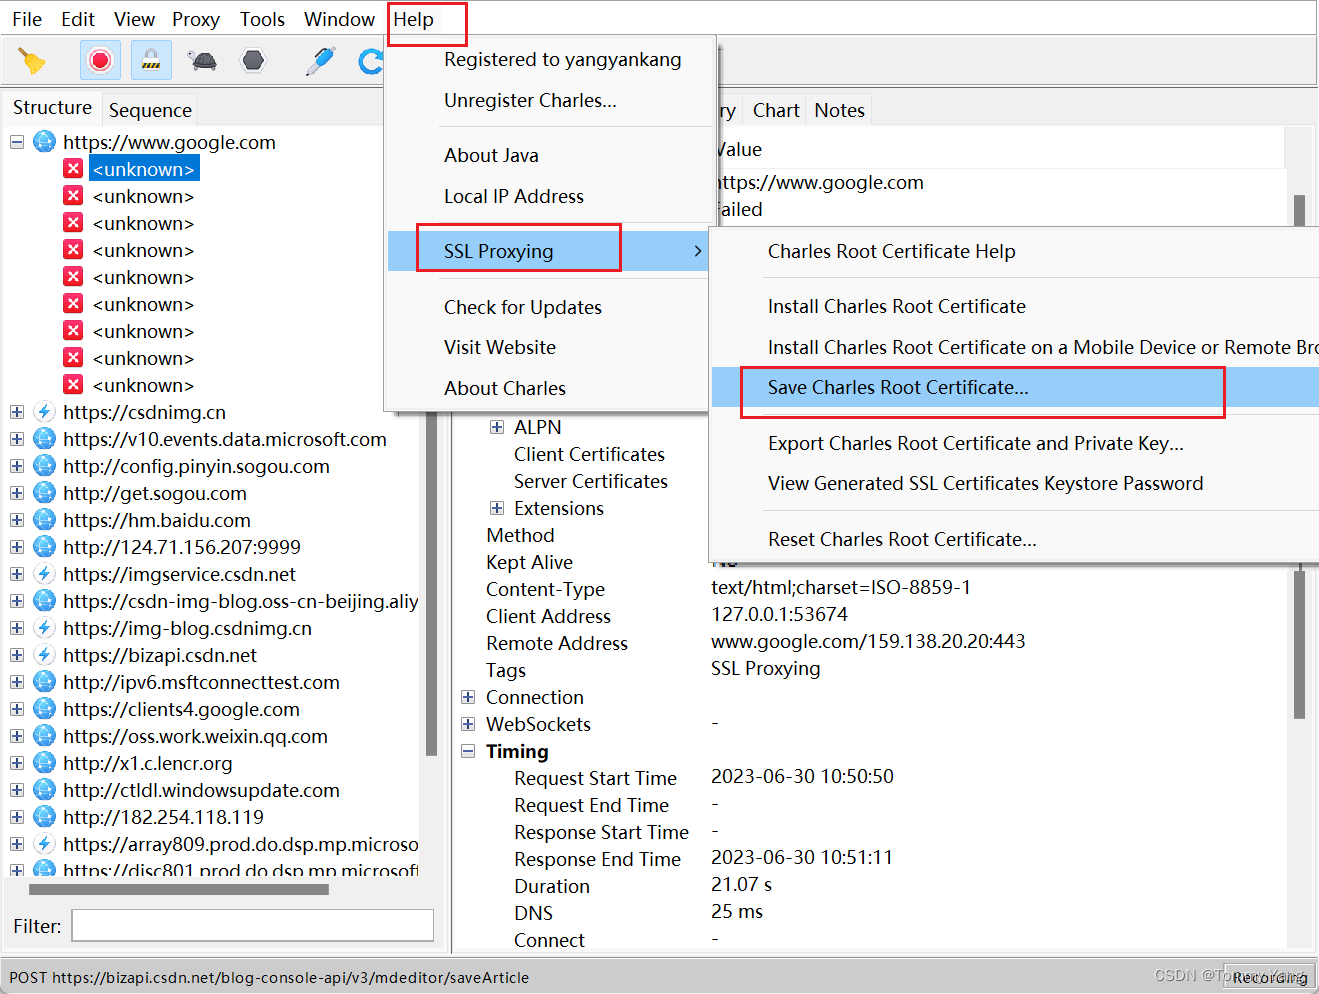Viewport: 1319px width, 994px height.
Task: Click lightning icon beside https://img-blog.csdnimg.cn
Action: pyautogui.click(x=44, y=628)
